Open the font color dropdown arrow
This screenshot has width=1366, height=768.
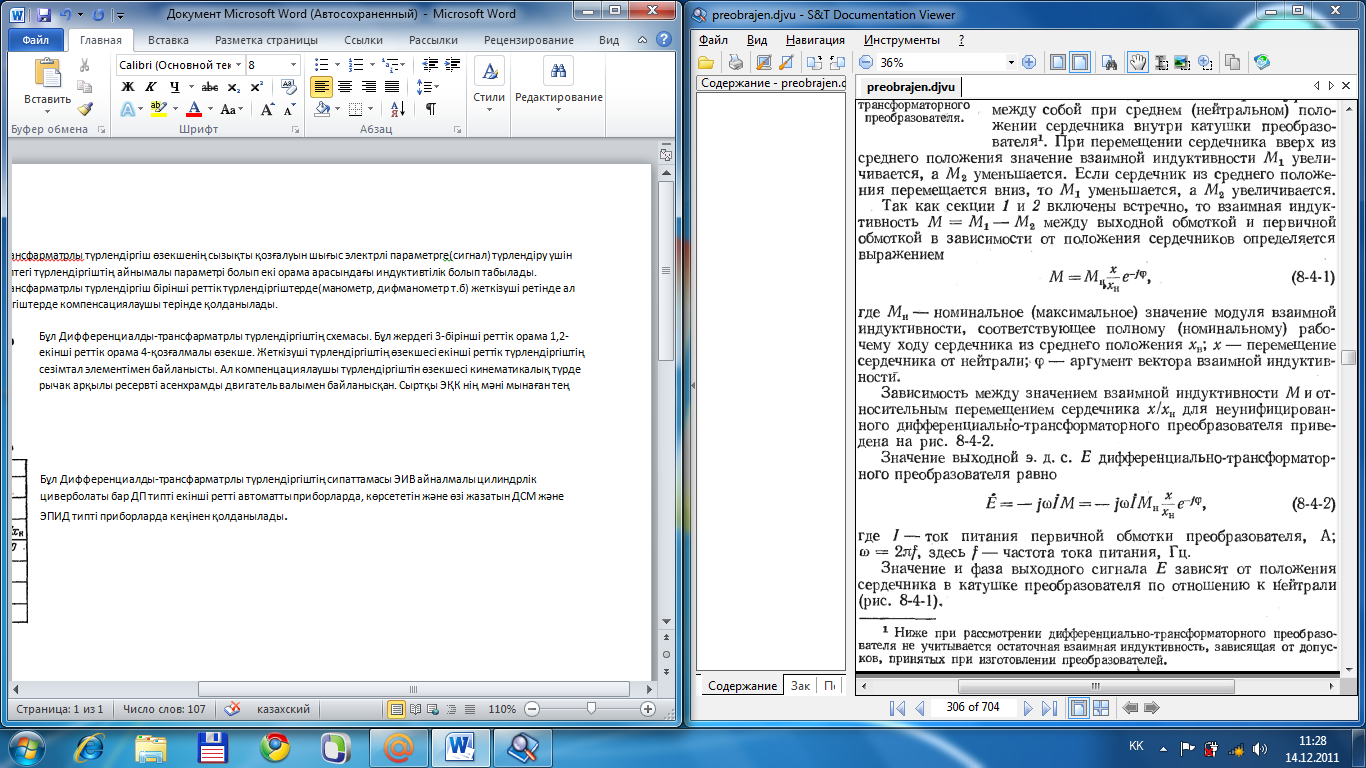tap(210, 109)
